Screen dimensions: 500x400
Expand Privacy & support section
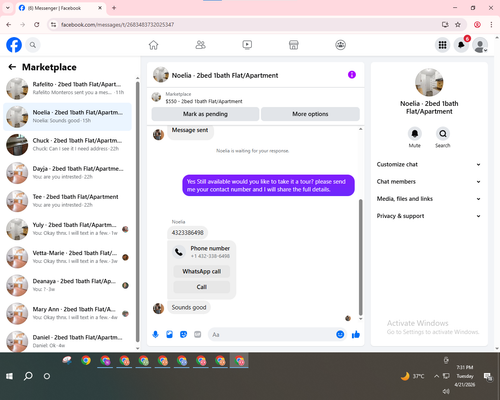pyautogui.click(x=429, y=216)
